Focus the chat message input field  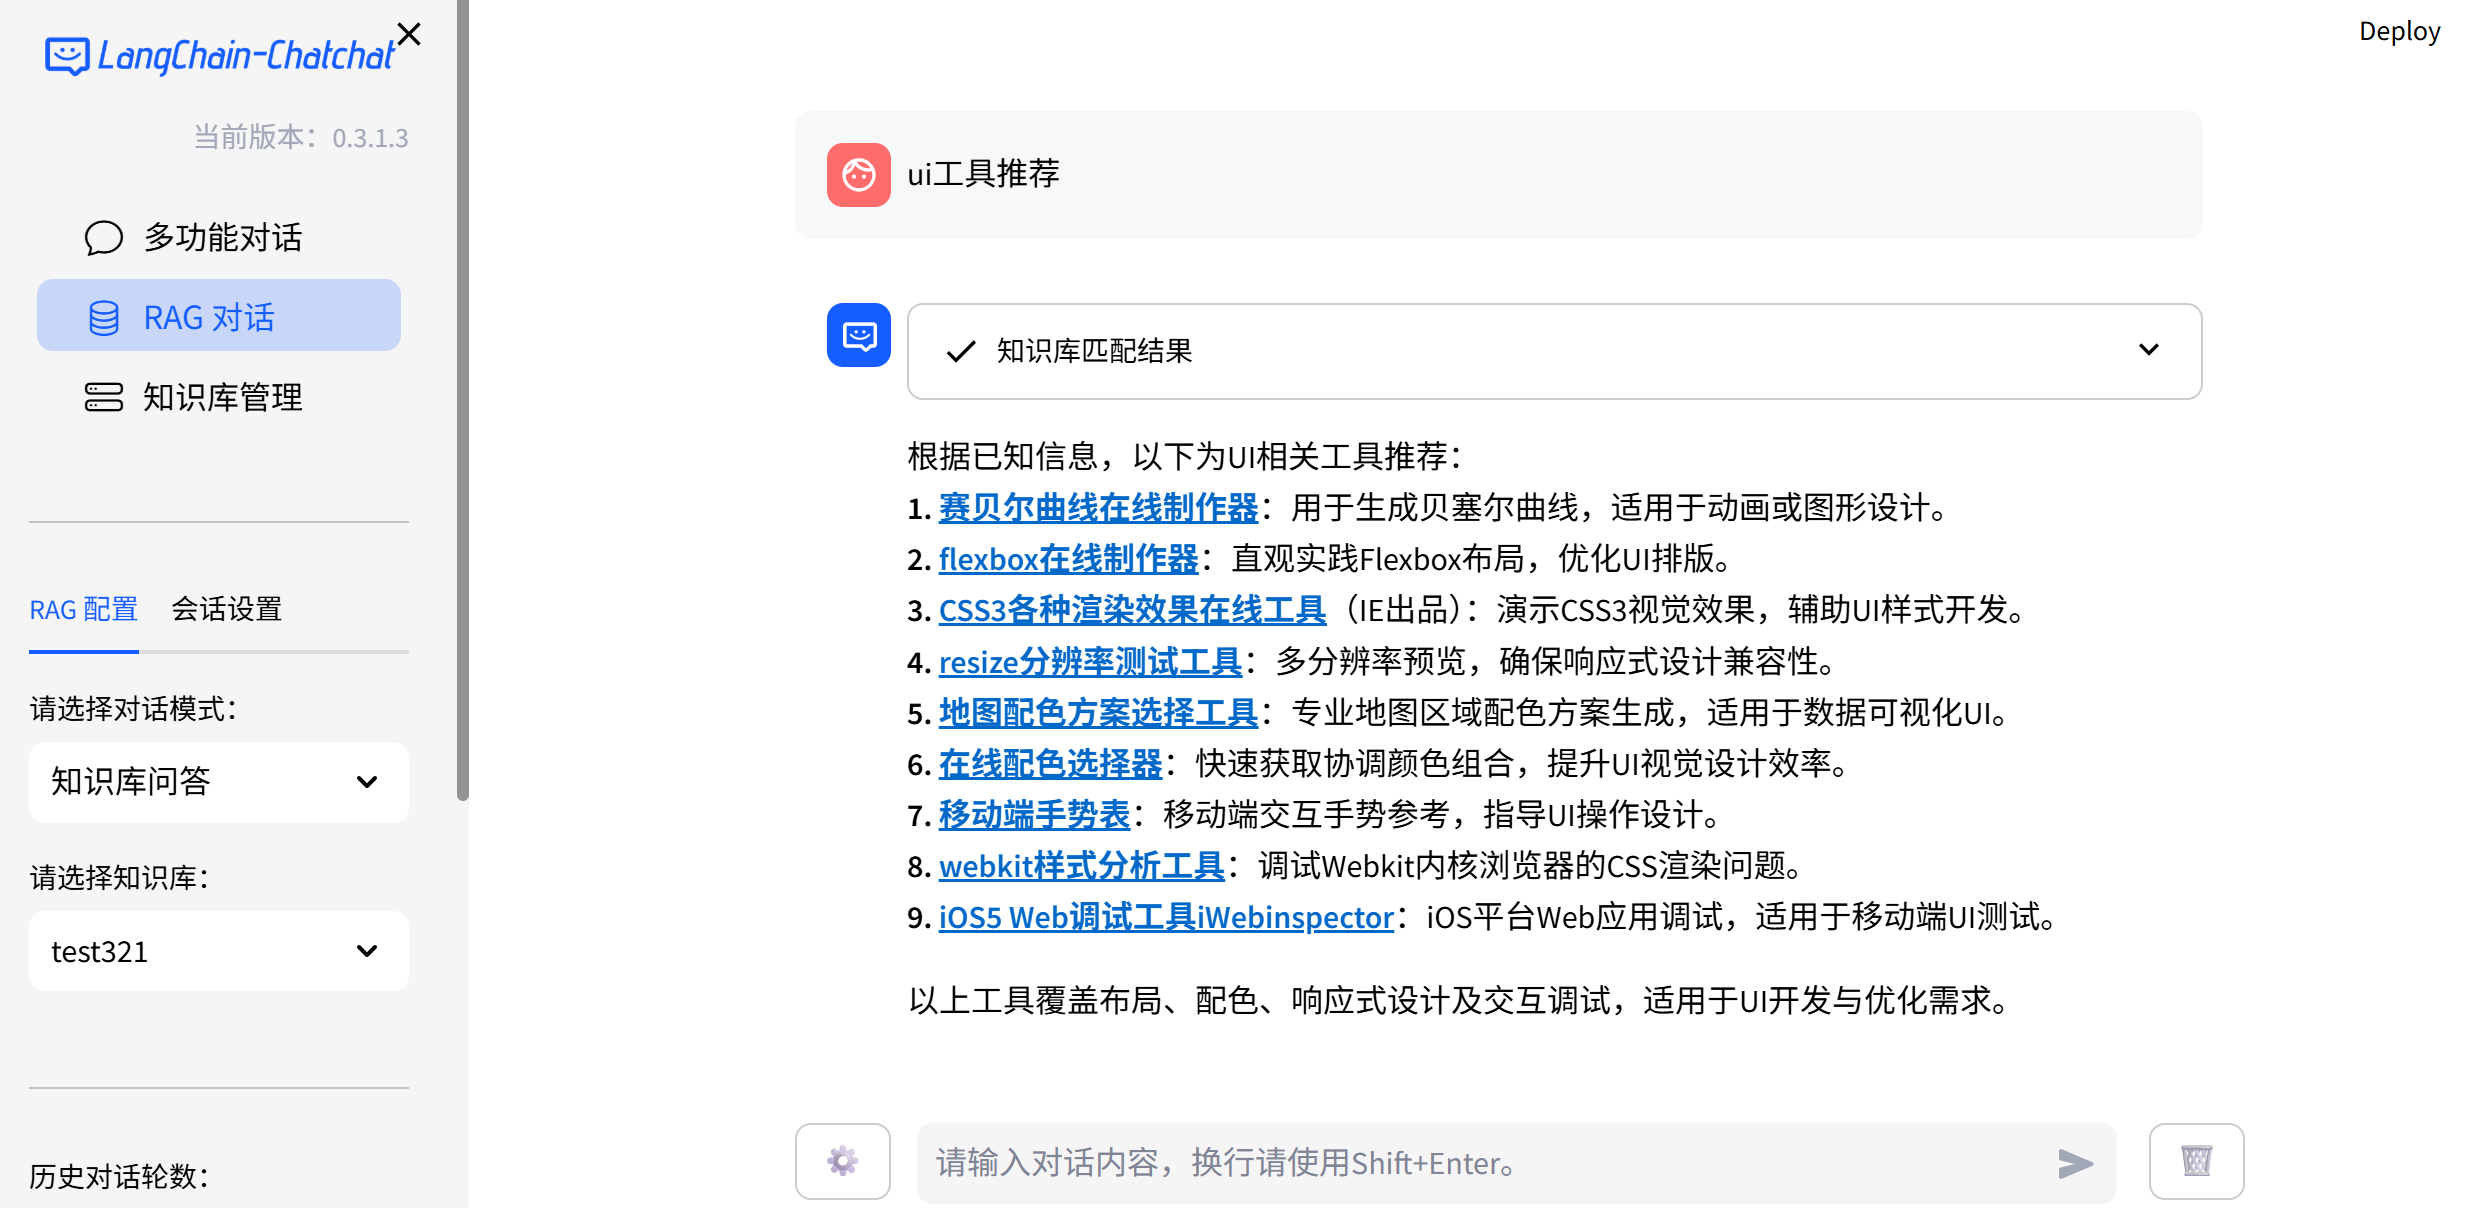(1480, 1163)
